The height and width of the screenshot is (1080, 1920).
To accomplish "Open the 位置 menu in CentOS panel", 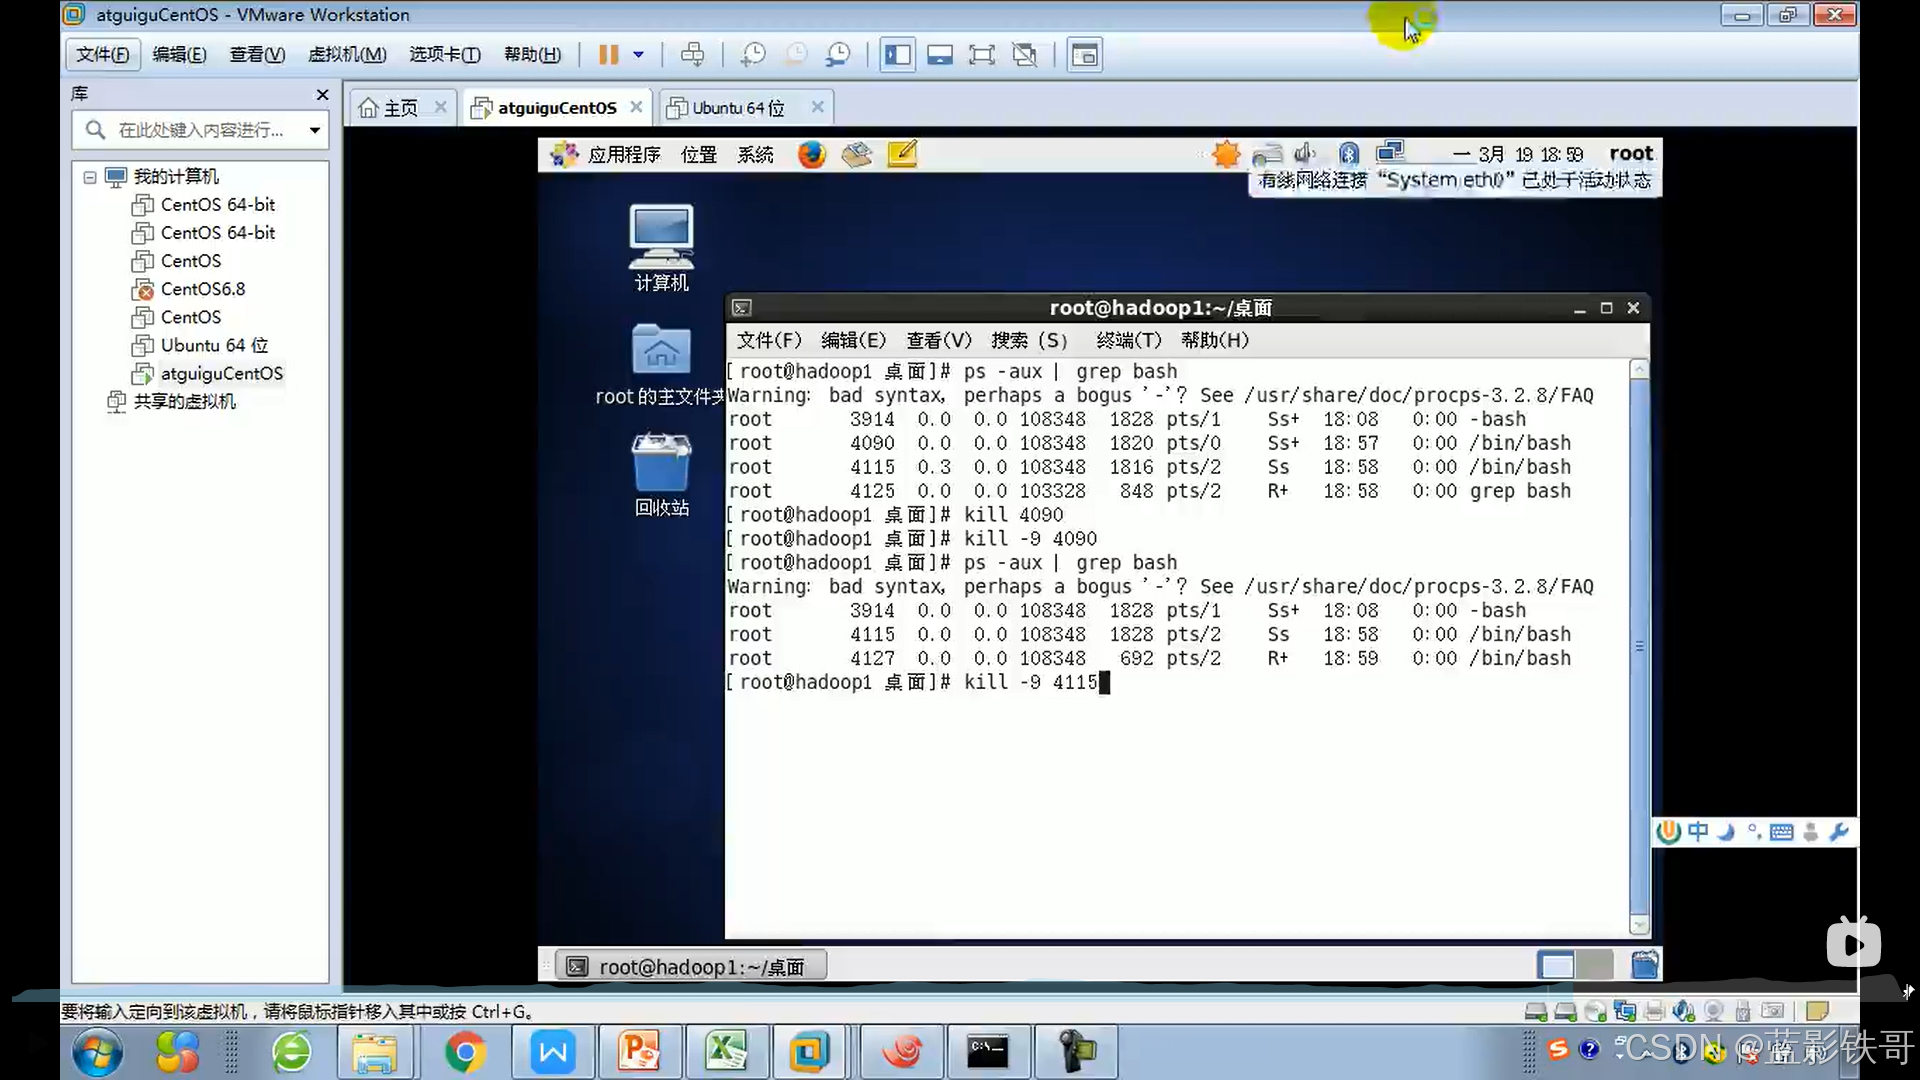I will pyautogui.click(x=699, y=154).
